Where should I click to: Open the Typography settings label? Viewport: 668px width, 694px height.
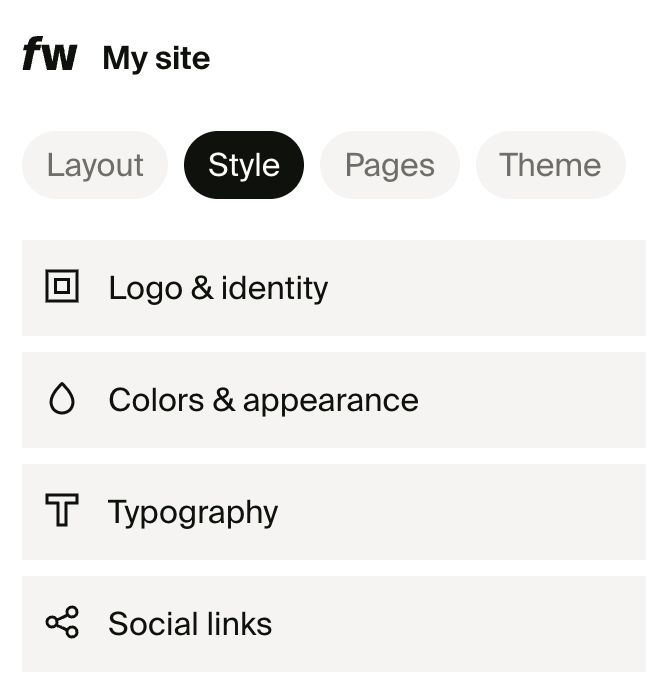coord(193,513)
